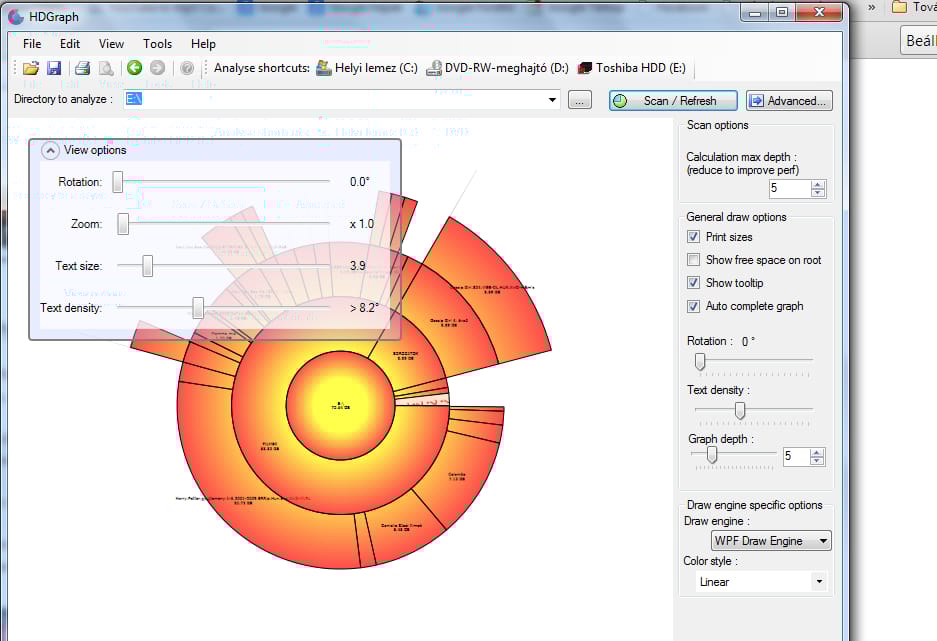
Task: Click the Calculation max depth value field
Action: tap(789, 189)
